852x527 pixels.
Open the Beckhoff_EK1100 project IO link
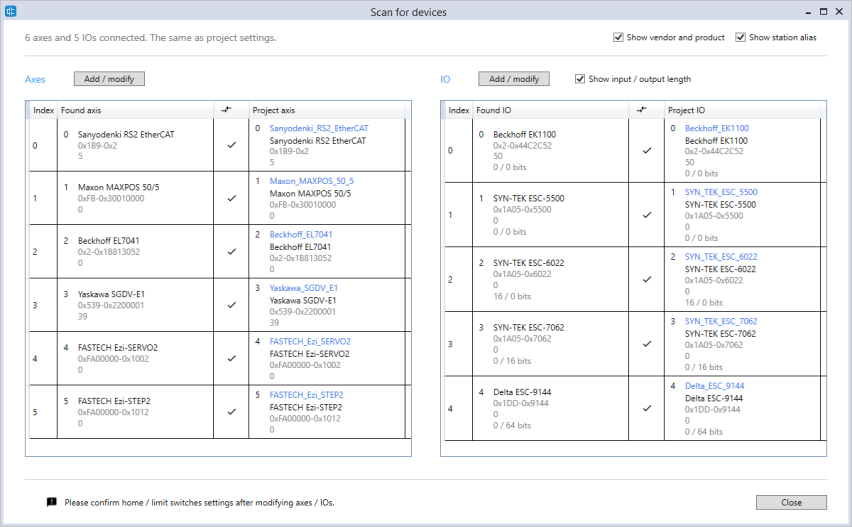pyautogui.click(x=717, y=128)
